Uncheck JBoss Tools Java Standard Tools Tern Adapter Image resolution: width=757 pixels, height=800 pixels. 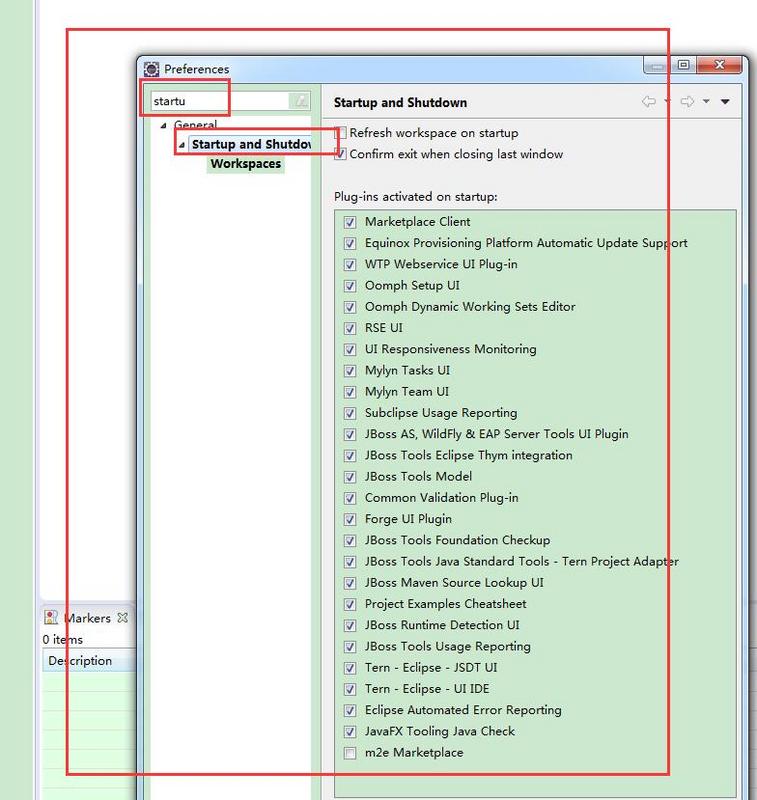click(350, 562)
